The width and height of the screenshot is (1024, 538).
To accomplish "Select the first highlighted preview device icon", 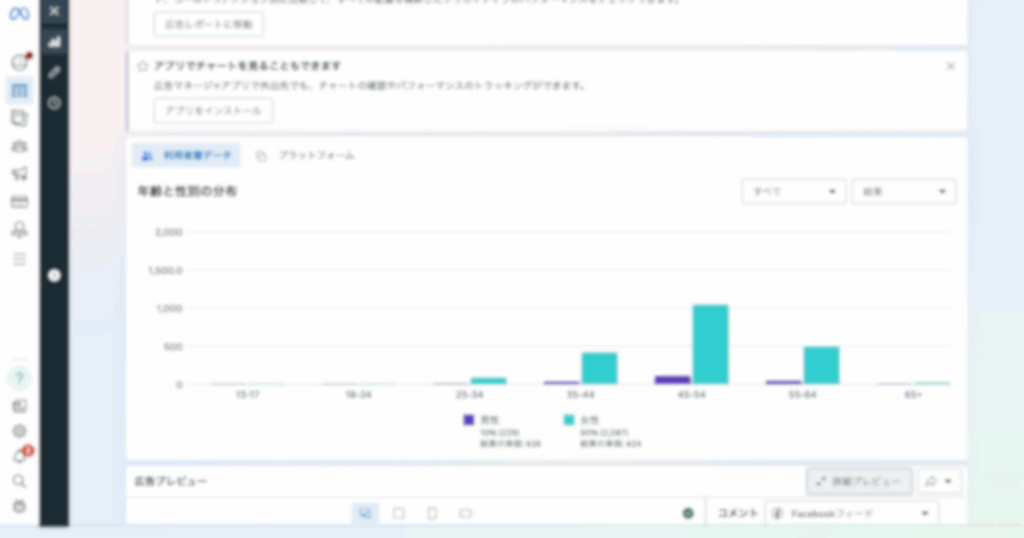I will [x=365, y=513].
